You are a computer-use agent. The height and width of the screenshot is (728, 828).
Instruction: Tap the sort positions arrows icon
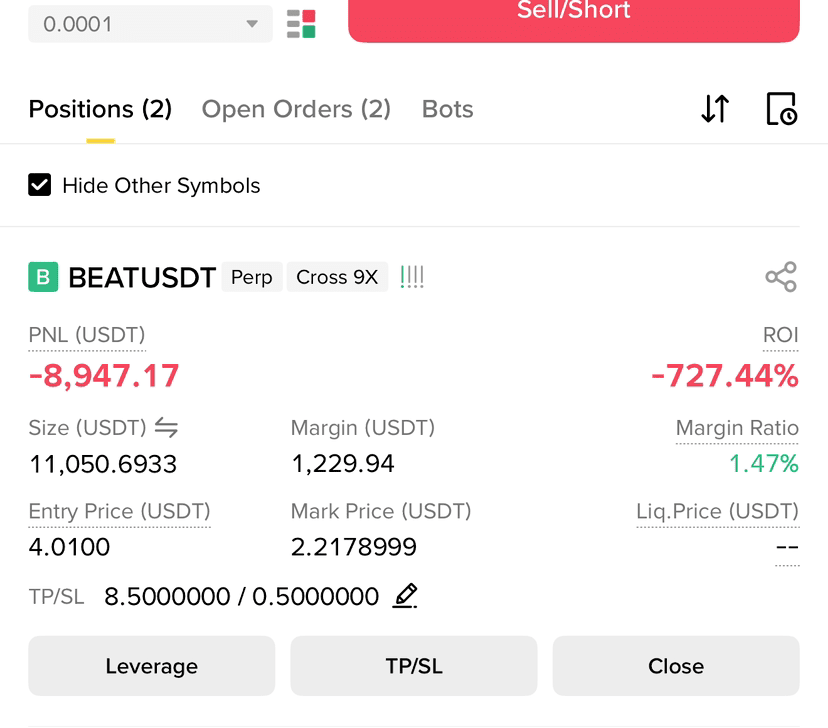coord(715,108)
